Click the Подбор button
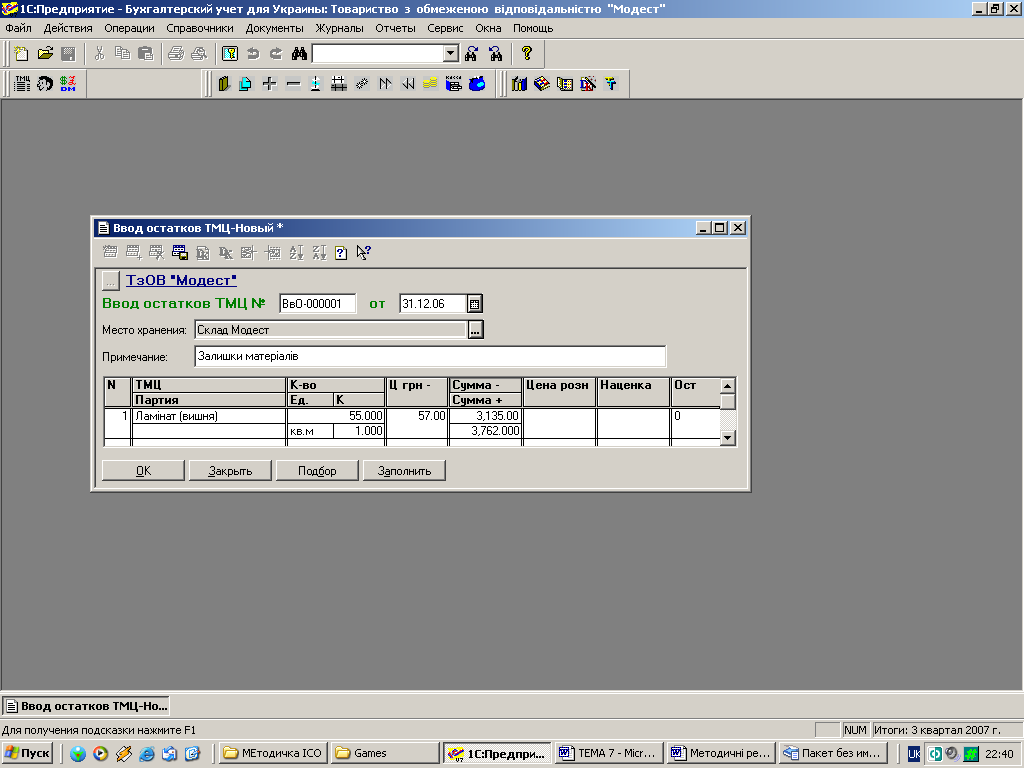 point(317,471)
